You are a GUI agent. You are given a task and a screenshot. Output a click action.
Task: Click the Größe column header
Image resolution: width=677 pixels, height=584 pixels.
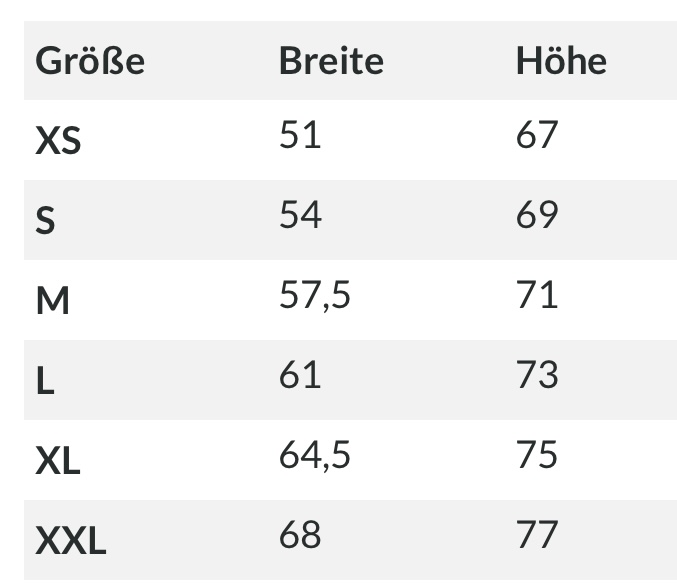(90, 62)
